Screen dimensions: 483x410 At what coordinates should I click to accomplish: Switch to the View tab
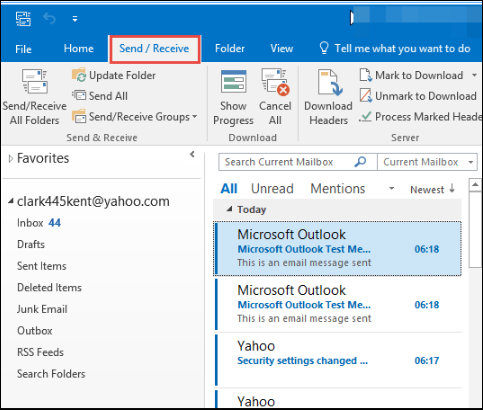(x=282, y=49)
